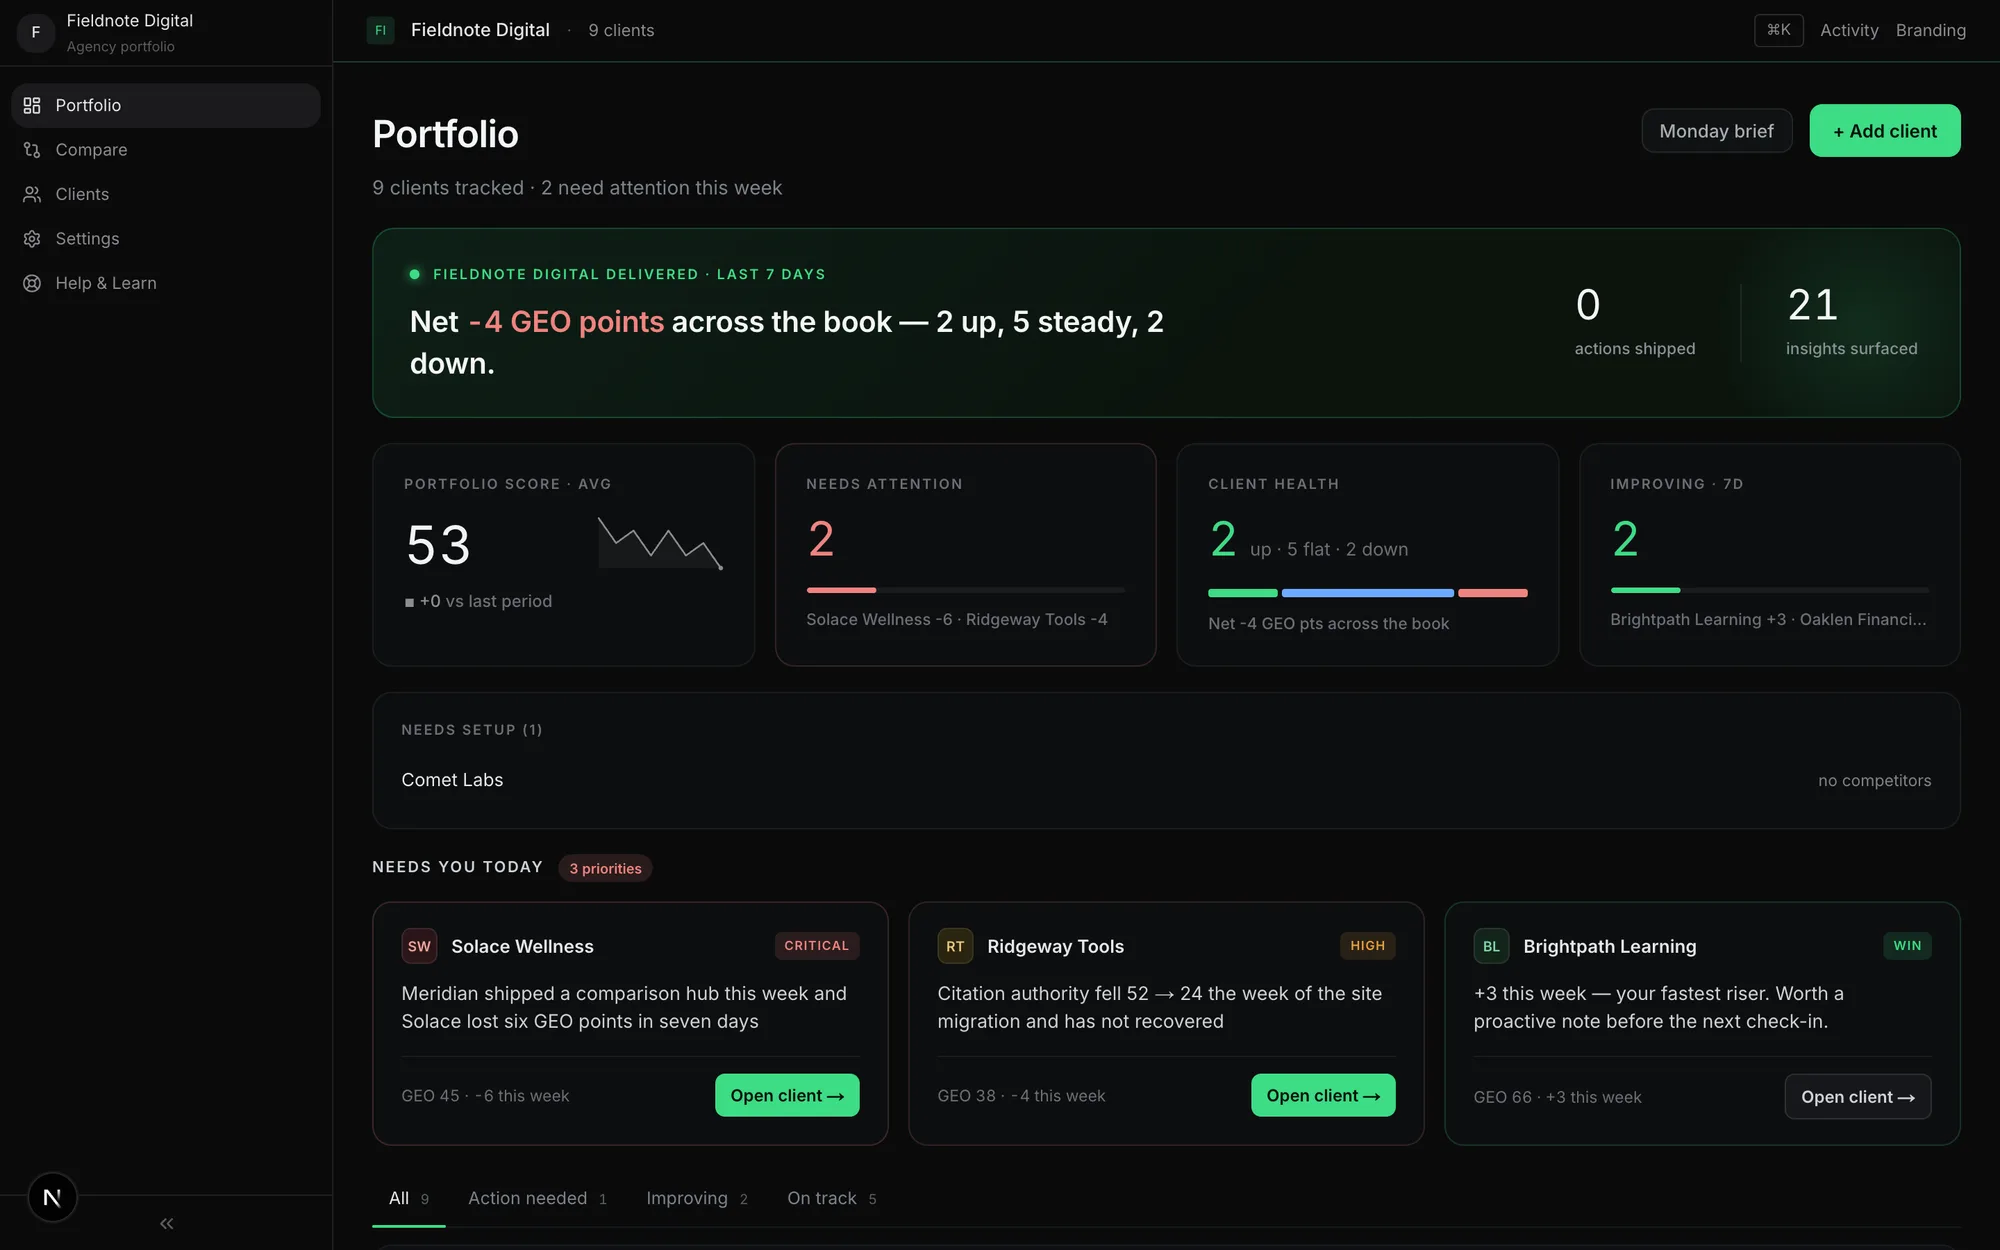Click the + Add client button
This screenshot has width=2000, height=1250.
1884,131
